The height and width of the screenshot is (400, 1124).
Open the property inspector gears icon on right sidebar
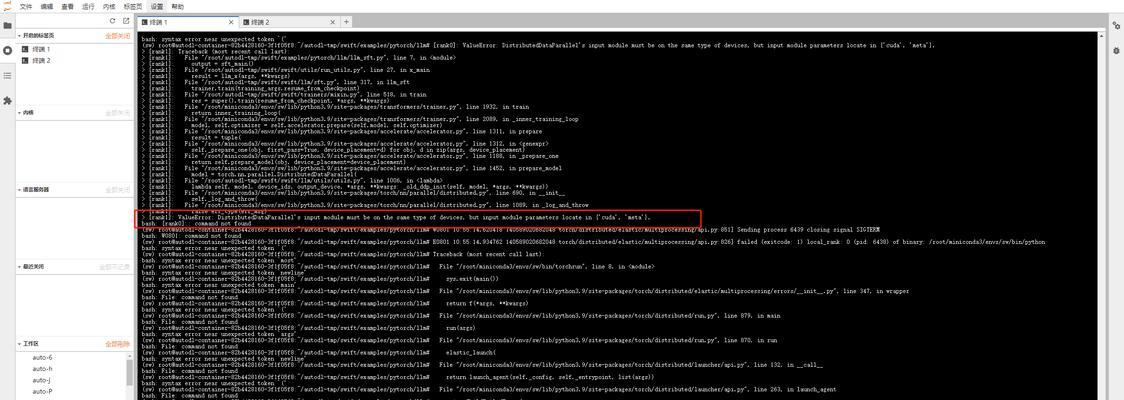coord(1116,27)
